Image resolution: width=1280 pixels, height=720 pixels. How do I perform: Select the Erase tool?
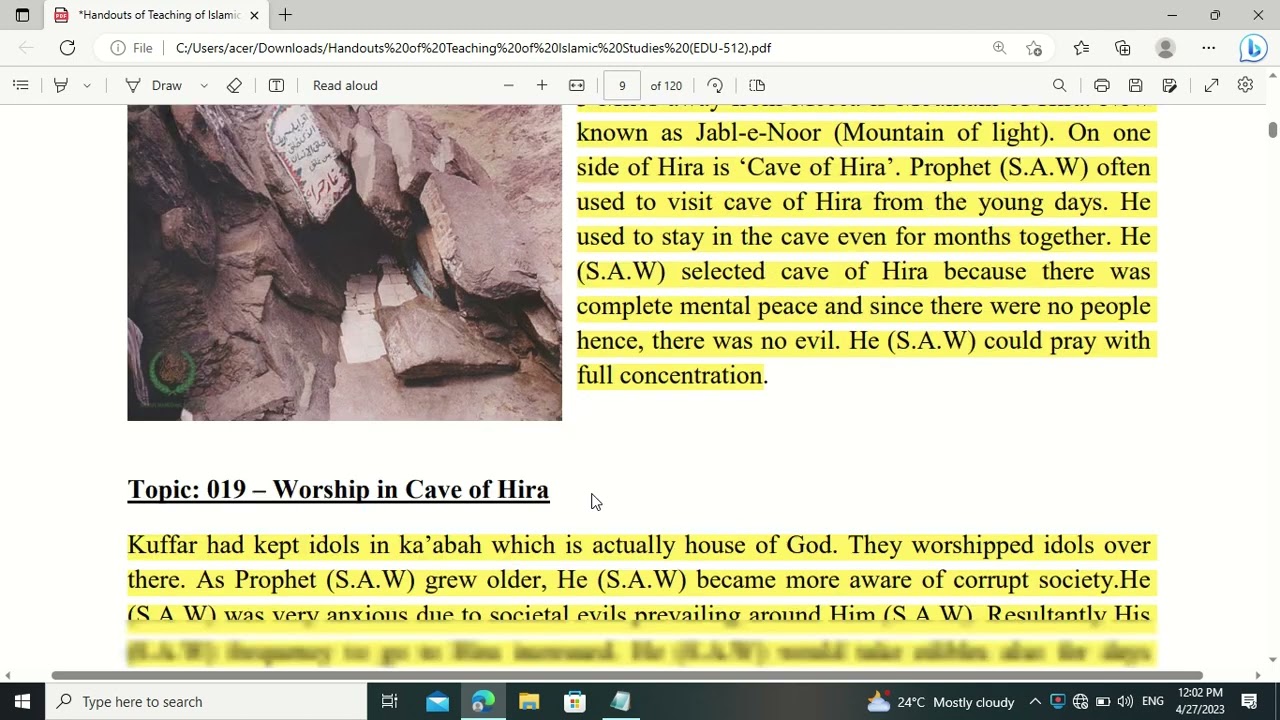(234, 85)
